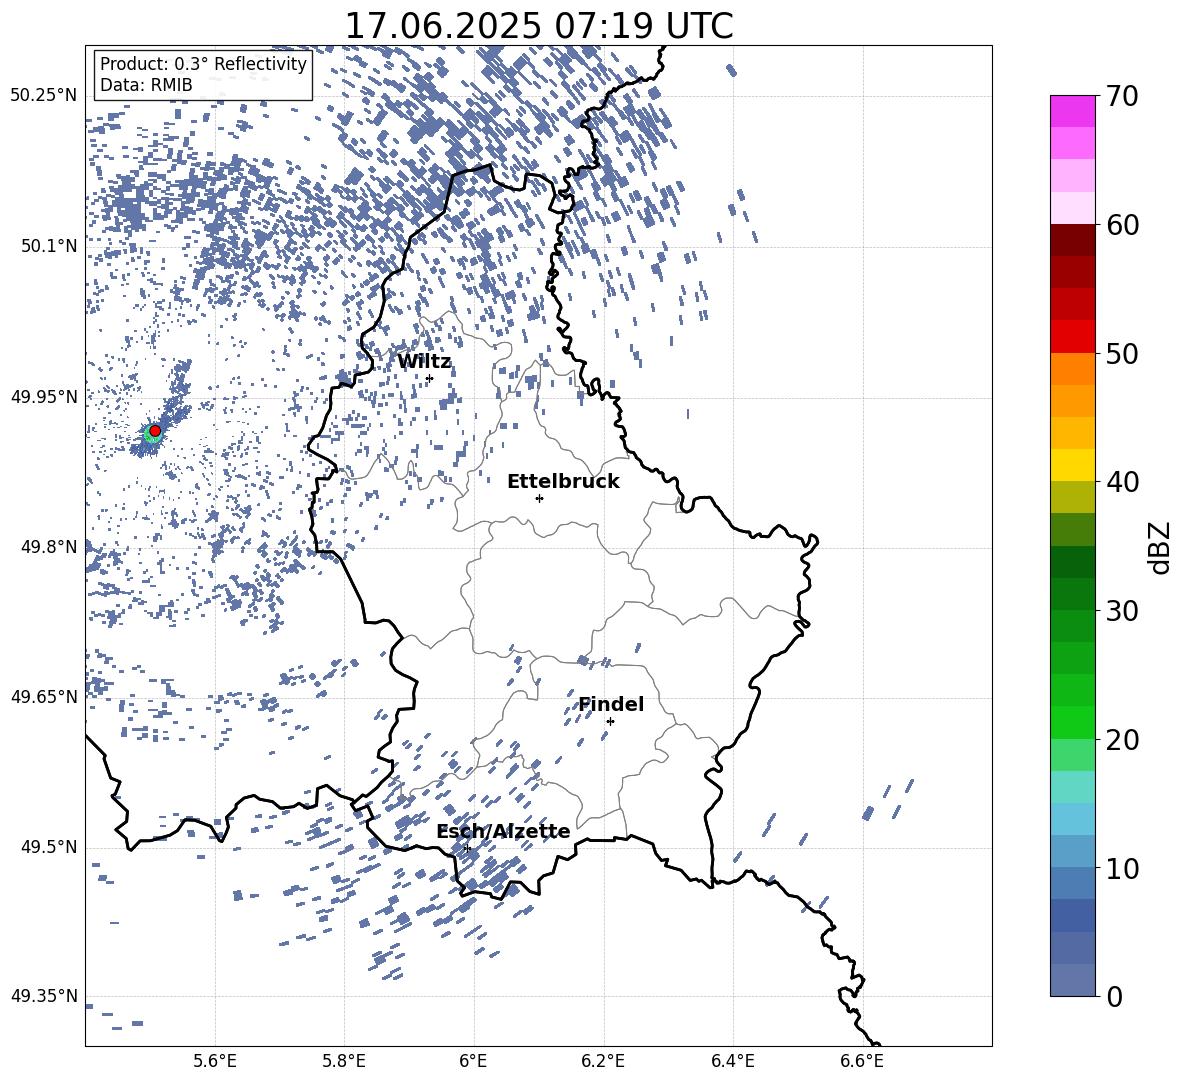Click the 50.25°N latitude label
1184x1081 pixels.
tap(44, 96)
